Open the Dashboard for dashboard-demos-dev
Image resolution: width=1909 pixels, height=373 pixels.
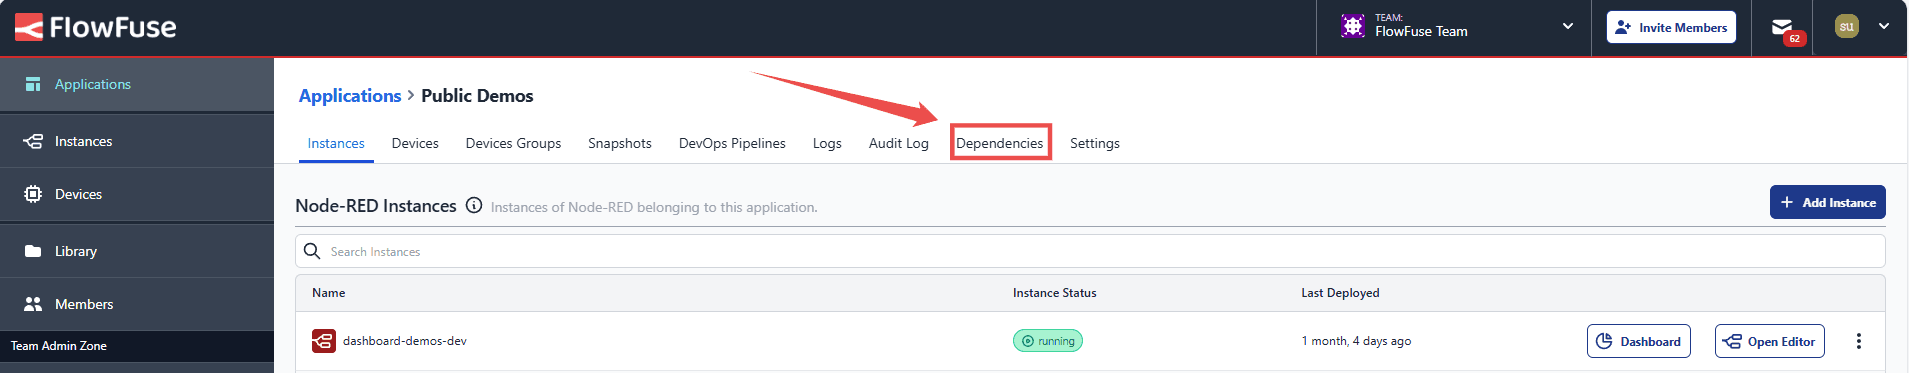[x=1638, y=341]
